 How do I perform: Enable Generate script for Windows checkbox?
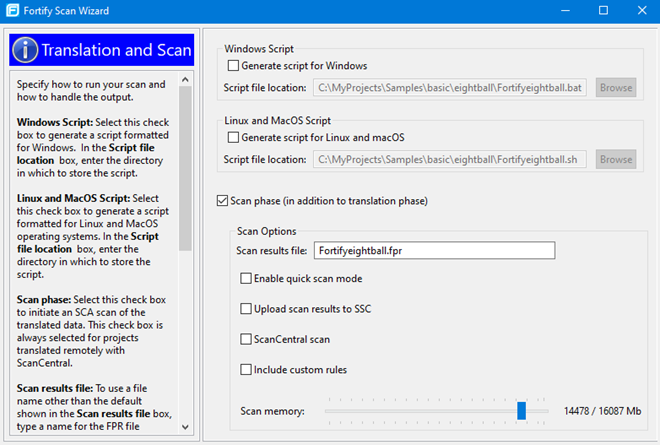pos(234,66)
